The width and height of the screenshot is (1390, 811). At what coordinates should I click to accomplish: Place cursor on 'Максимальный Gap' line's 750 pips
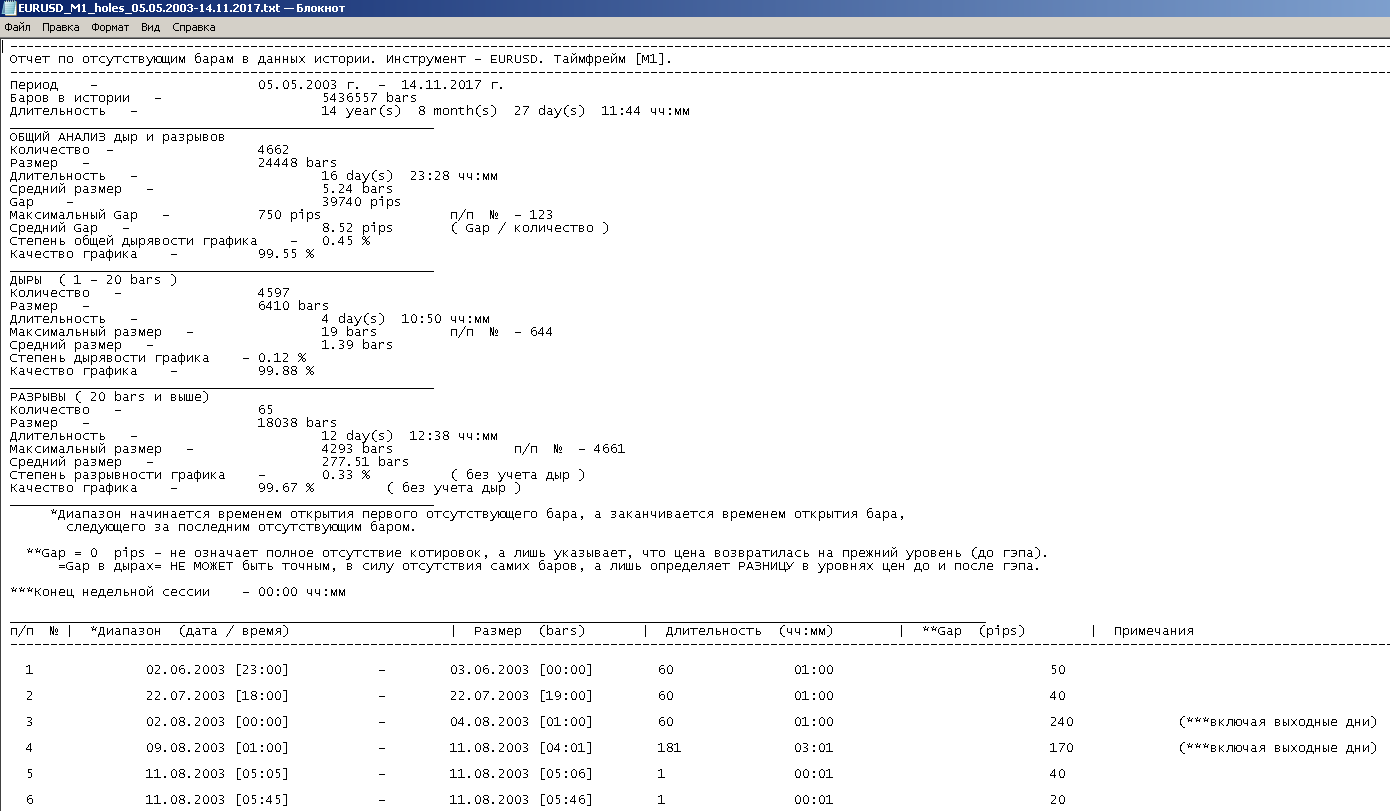click(289, 215)
